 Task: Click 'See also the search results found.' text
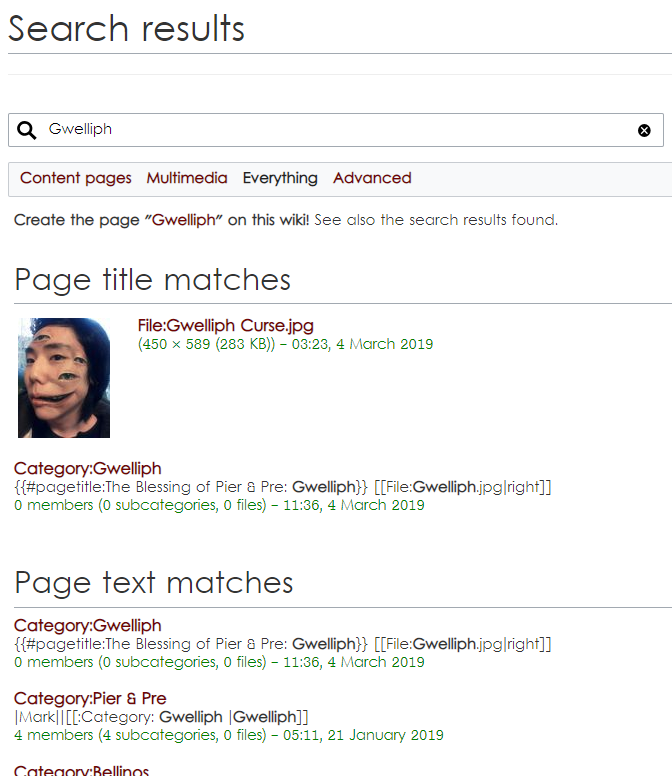436,220
